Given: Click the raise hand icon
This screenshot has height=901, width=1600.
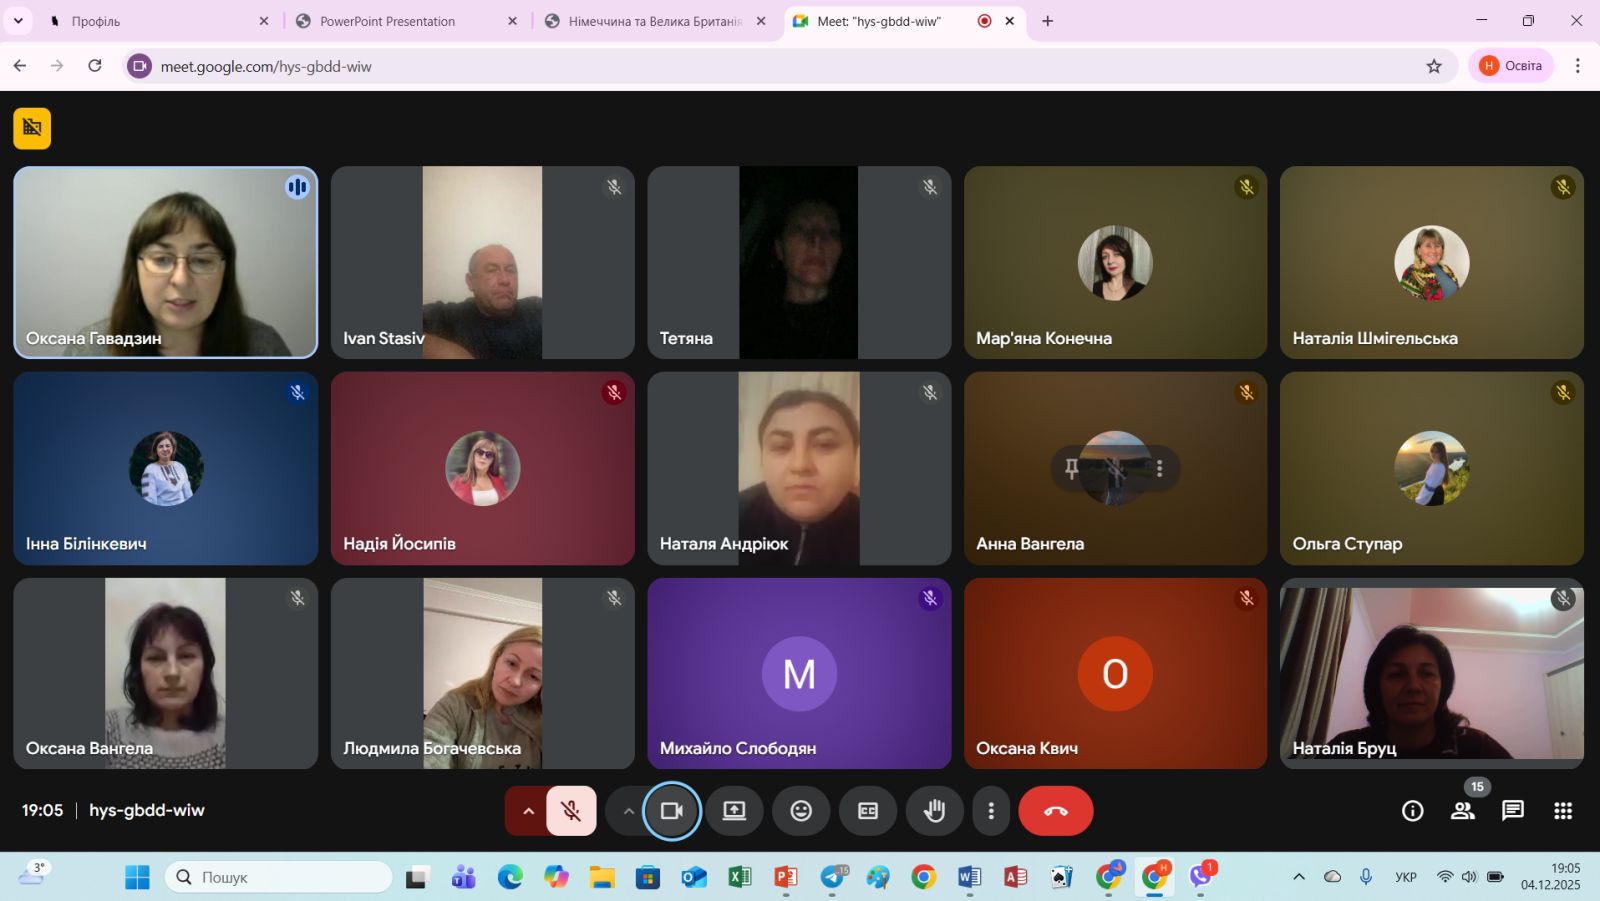Looking at the screenshot, I should (934, 811).
